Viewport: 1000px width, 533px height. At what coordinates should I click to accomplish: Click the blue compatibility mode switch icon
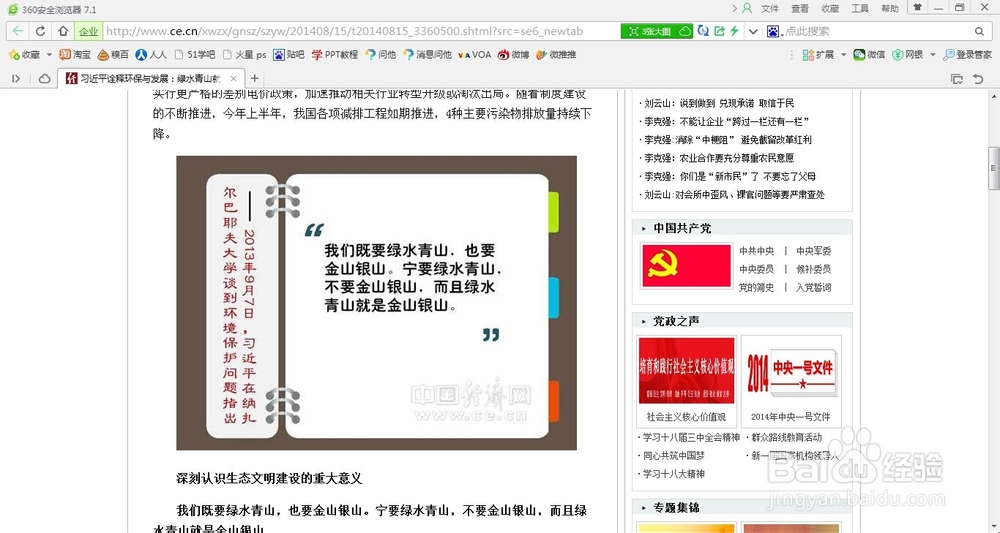(x=703, y=31)
